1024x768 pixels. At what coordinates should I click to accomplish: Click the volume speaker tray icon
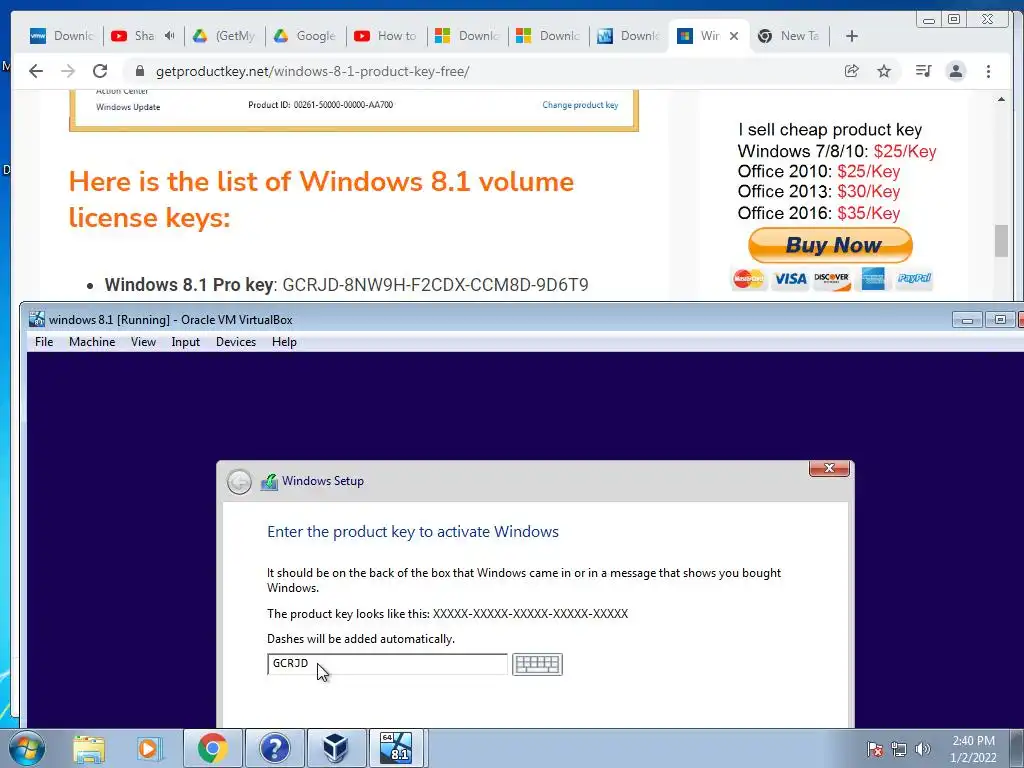click(x=922, y=749)
